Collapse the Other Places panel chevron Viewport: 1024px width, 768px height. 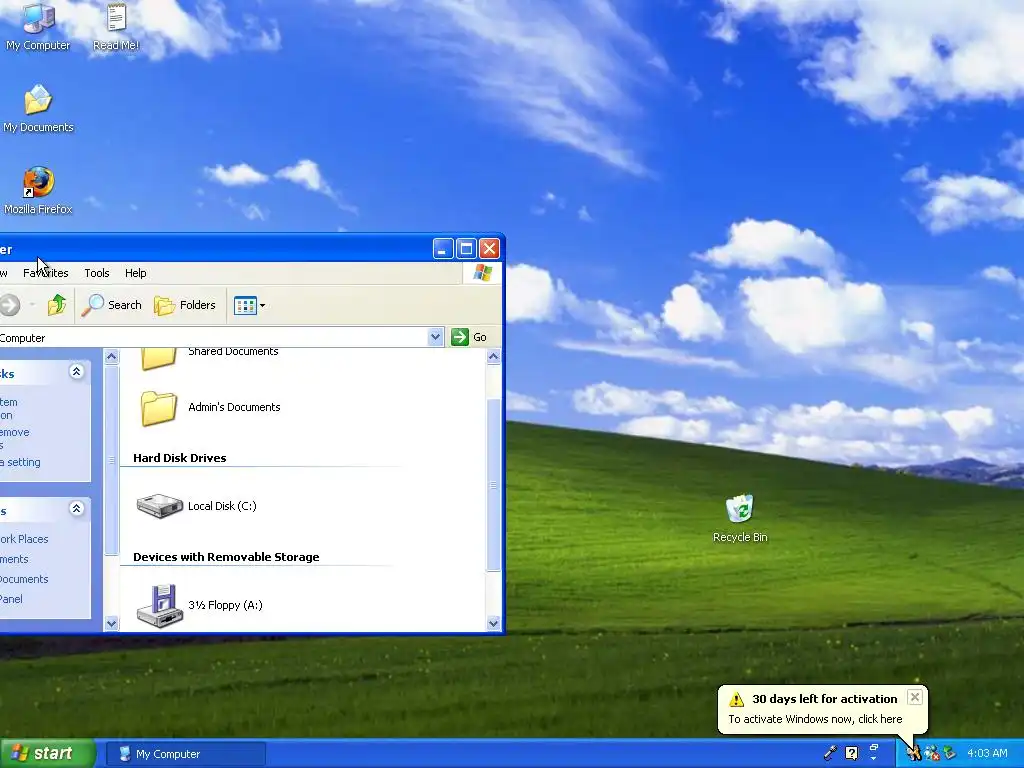pos(76,508)
